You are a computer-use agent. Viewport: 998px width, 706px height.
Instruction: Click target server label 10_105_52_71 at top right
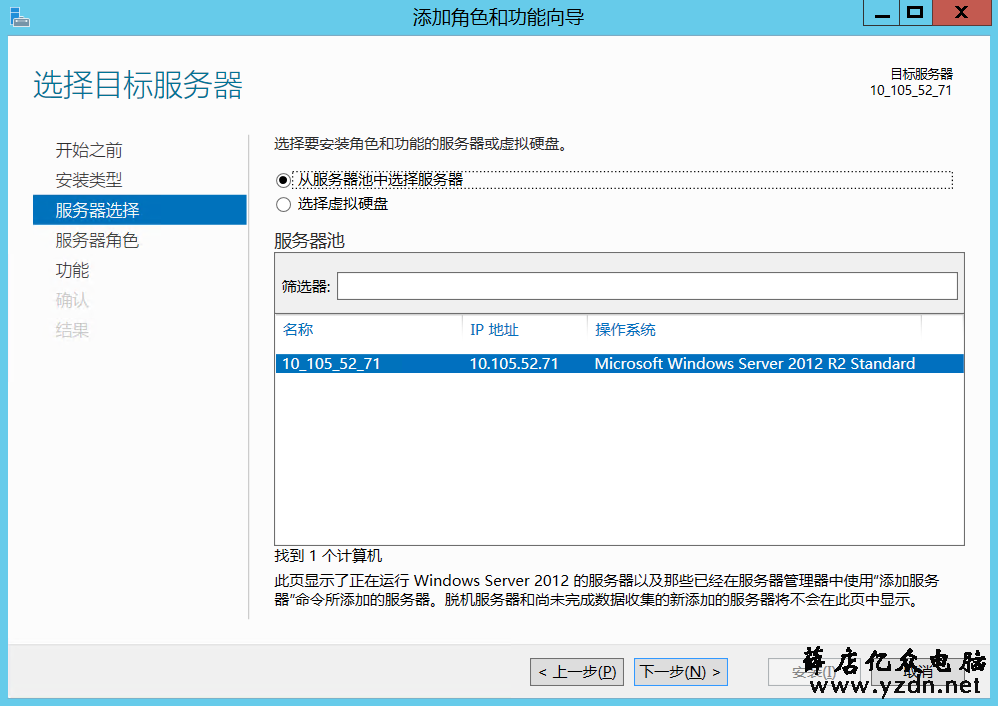(x=911, y=90)
